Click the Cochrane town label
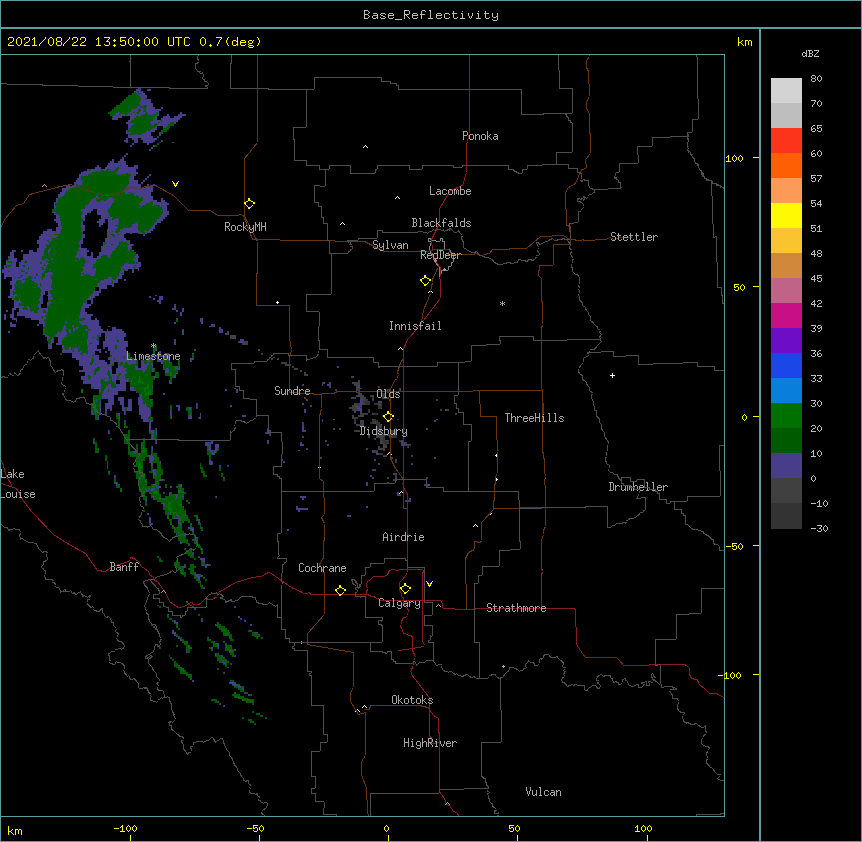The width and height of the screenshot is (862, 842). pyautogui.click(x=322, y=568)
